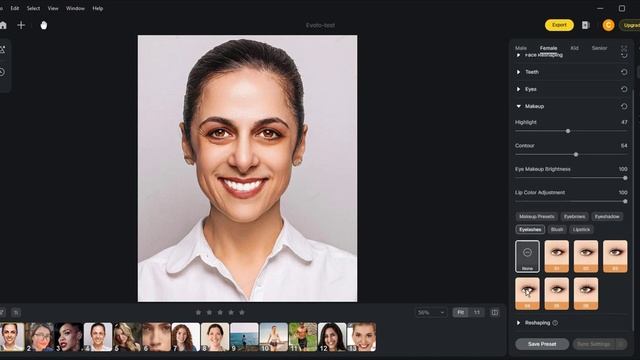Select the Lipstick chip
Screen dimensions: 640x360
pos(581,229)
